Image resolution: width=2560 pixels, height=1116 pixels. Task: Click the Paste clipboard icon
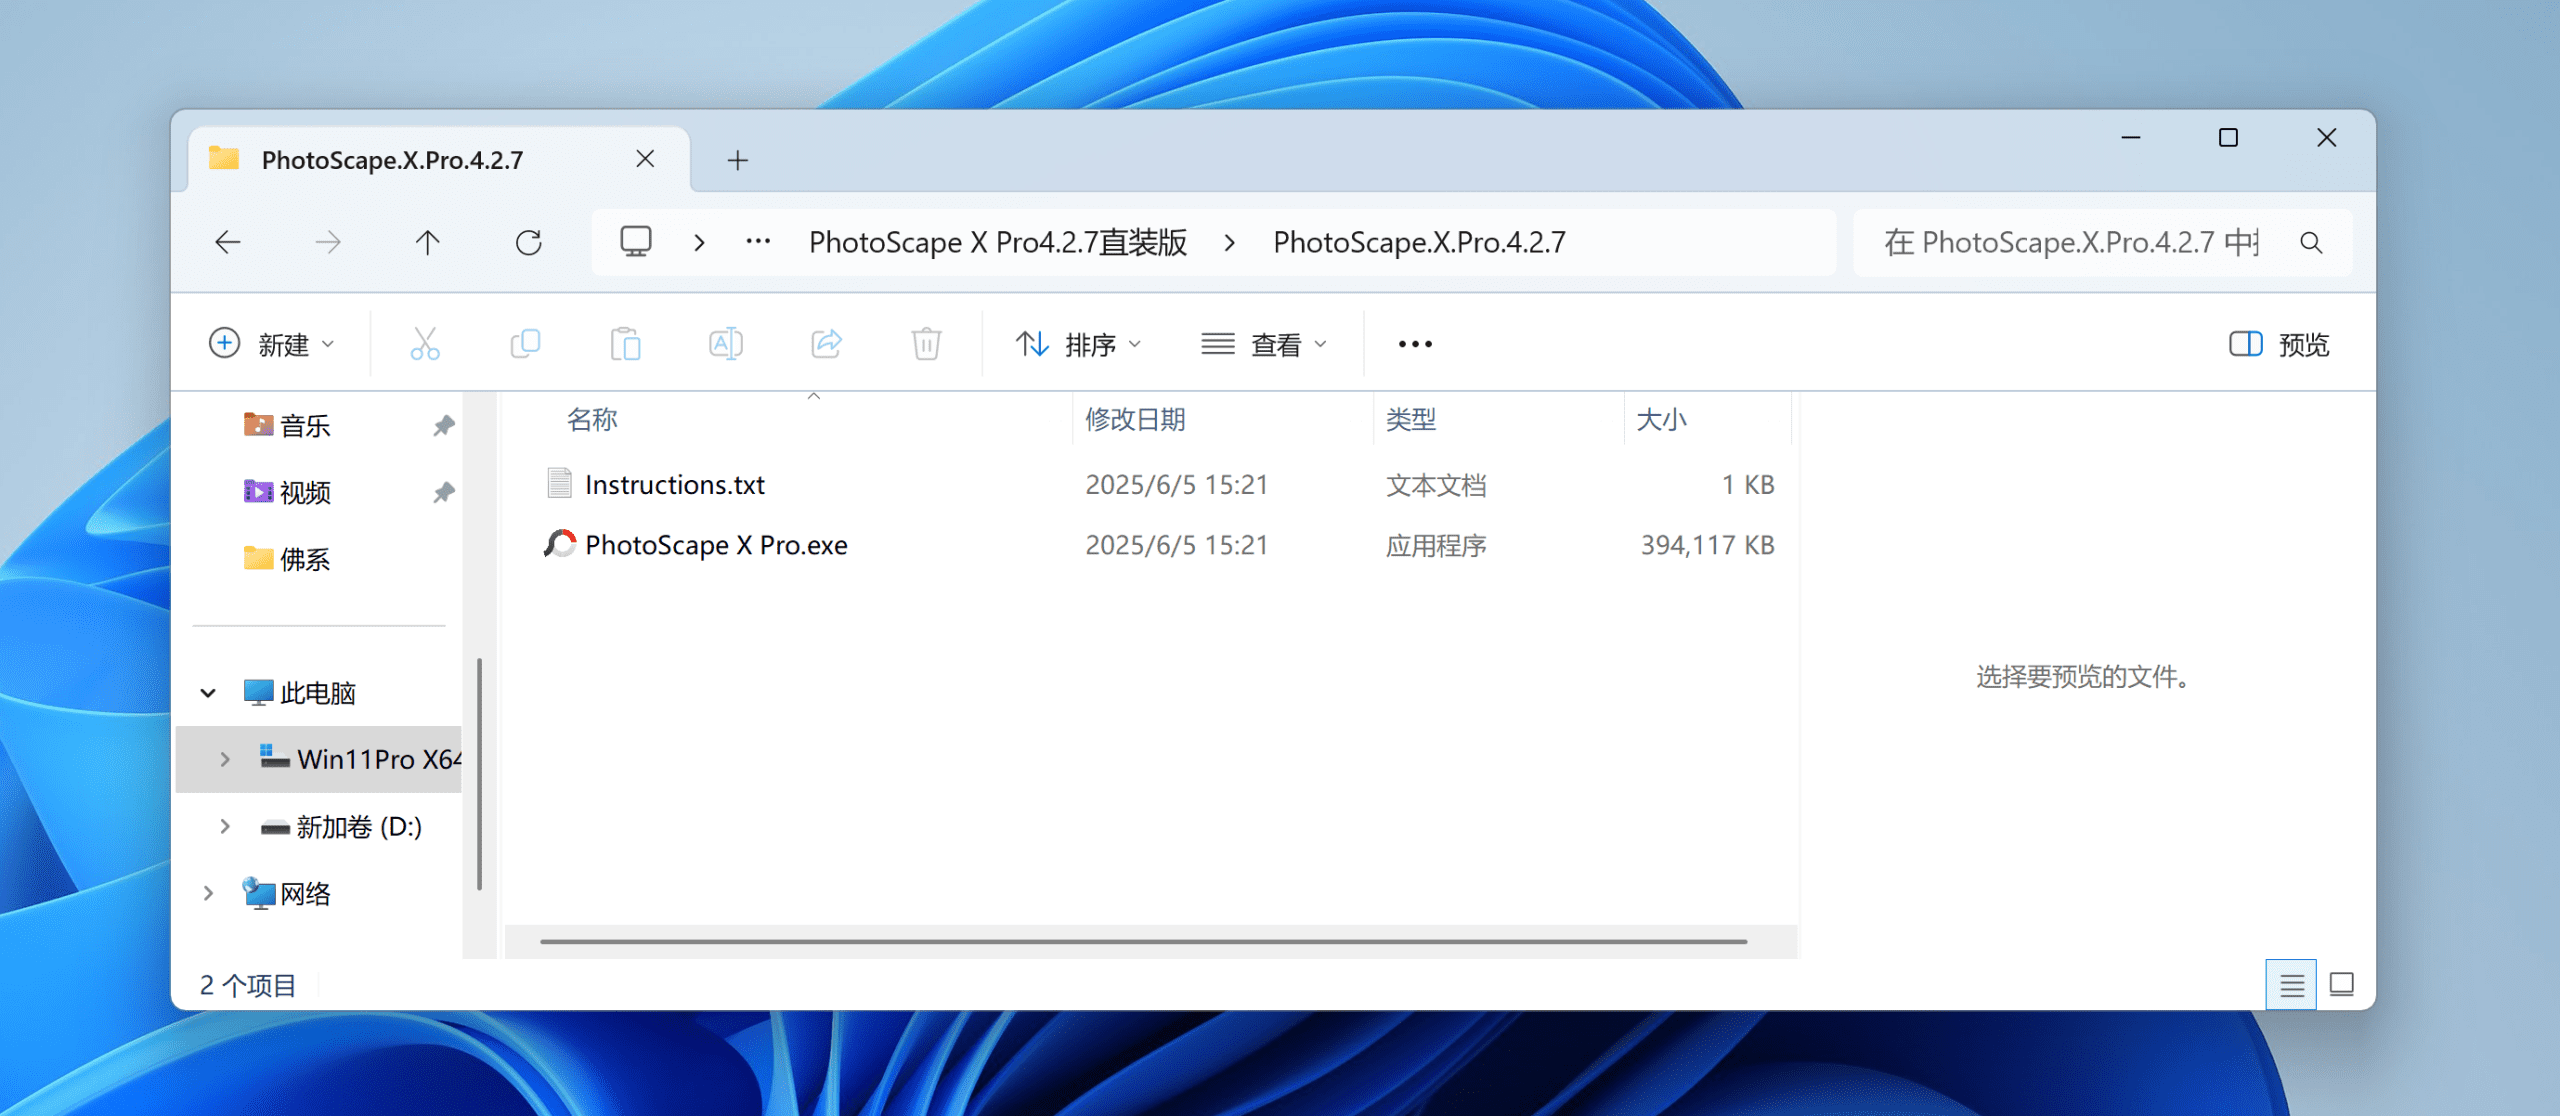click(626, 344)
